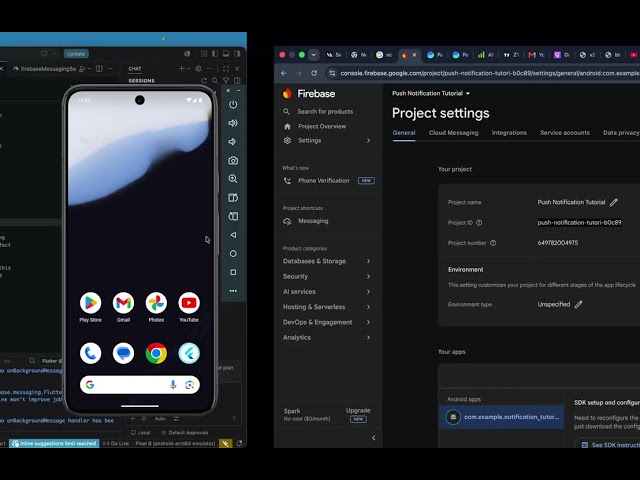
Task: Edit environment type with pencil icon
Action: pyautogui.click(x=578, y=304)
